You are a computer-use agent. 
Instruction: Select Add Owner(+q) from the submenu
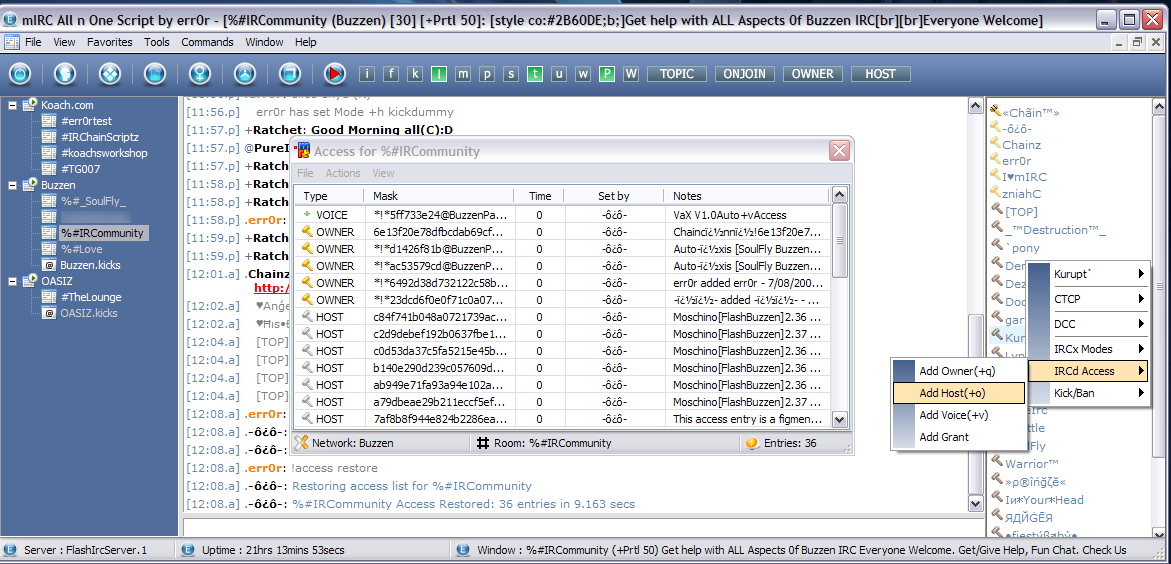tap(959, 371)
